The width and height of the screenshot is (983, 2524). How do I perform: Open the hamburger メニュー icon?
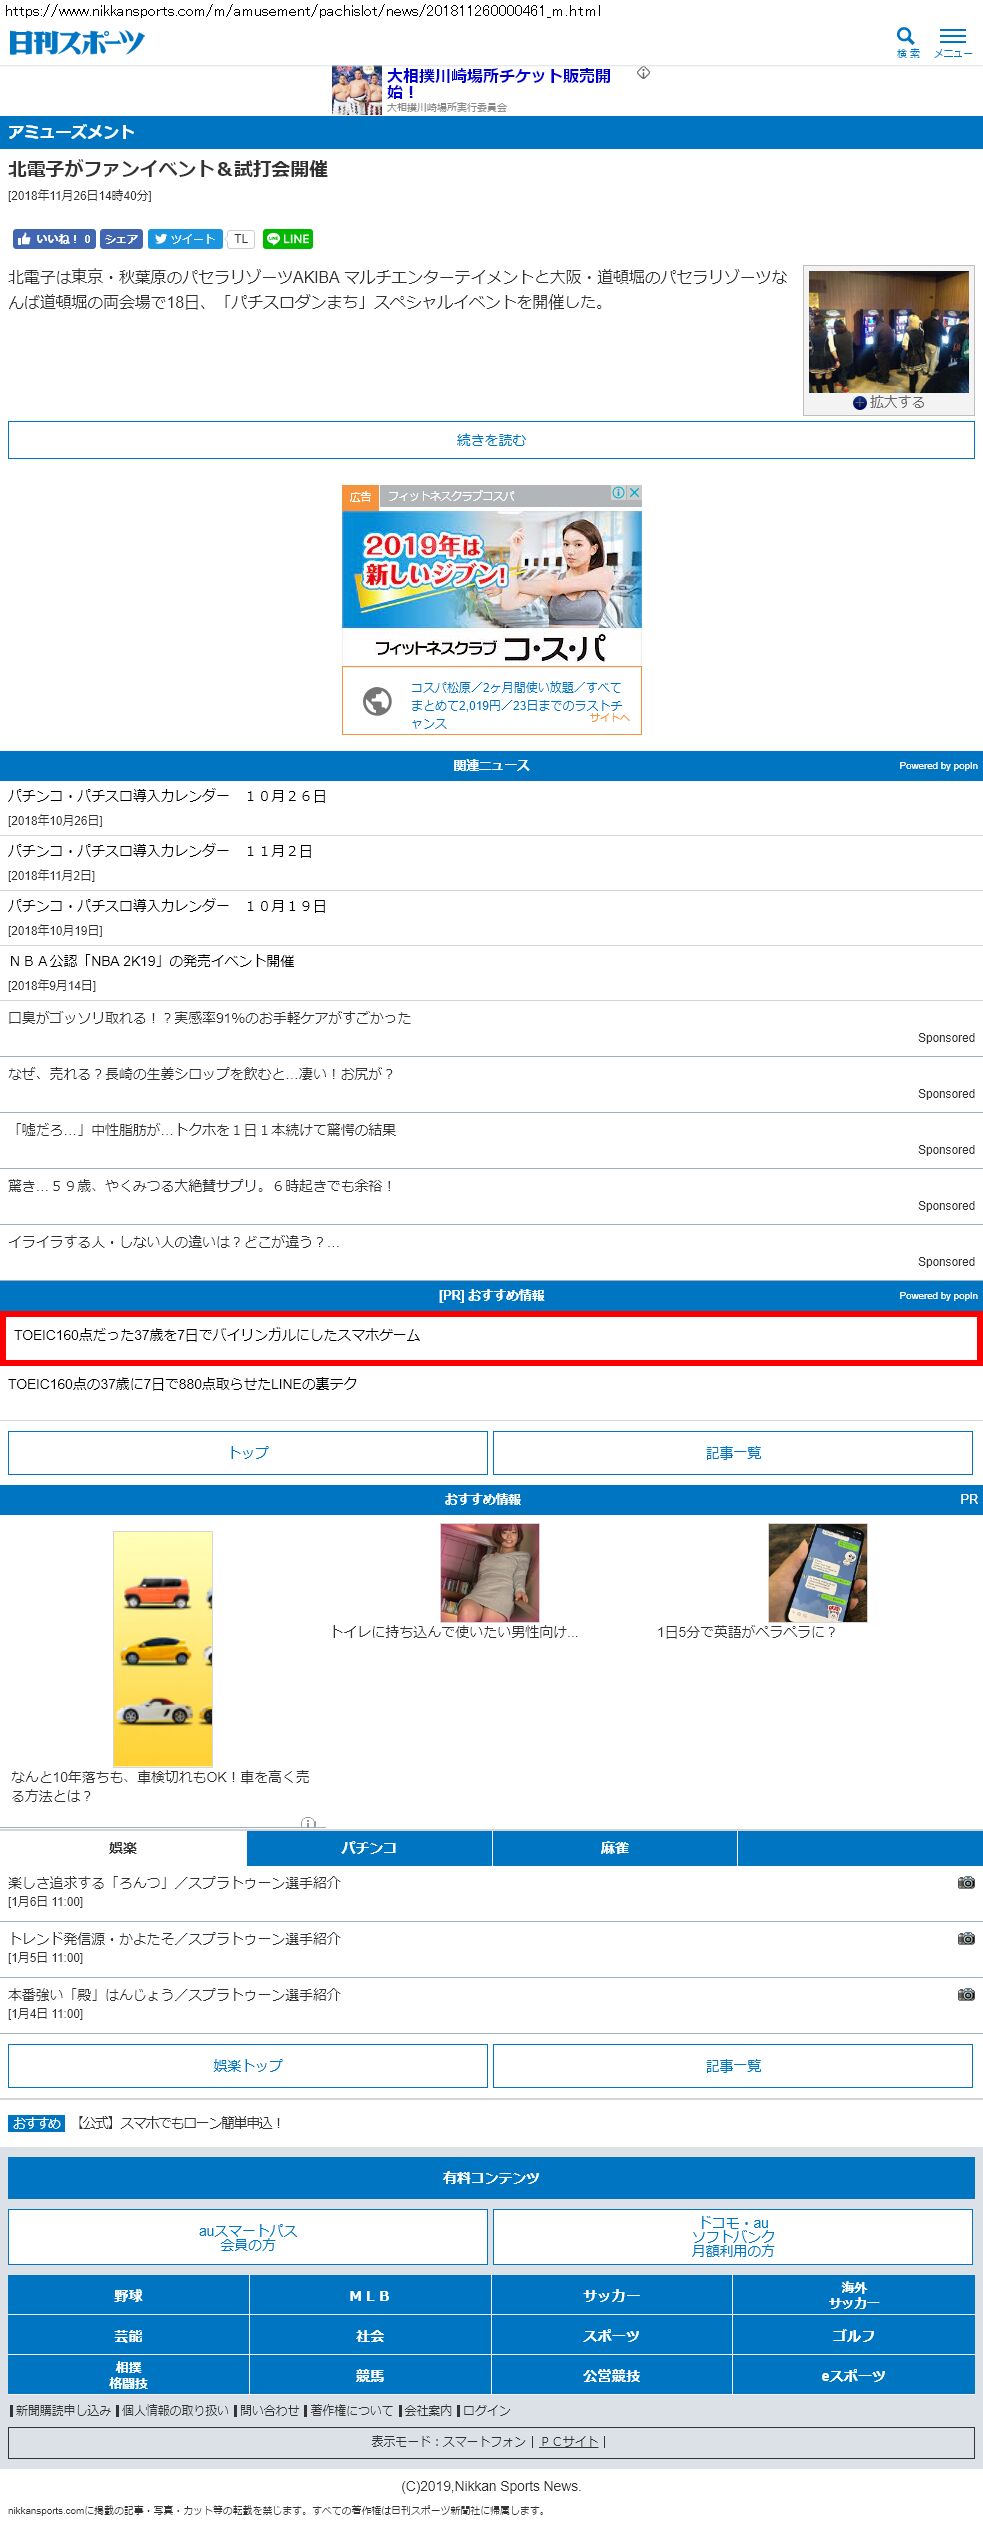click(x=953, y=42)
